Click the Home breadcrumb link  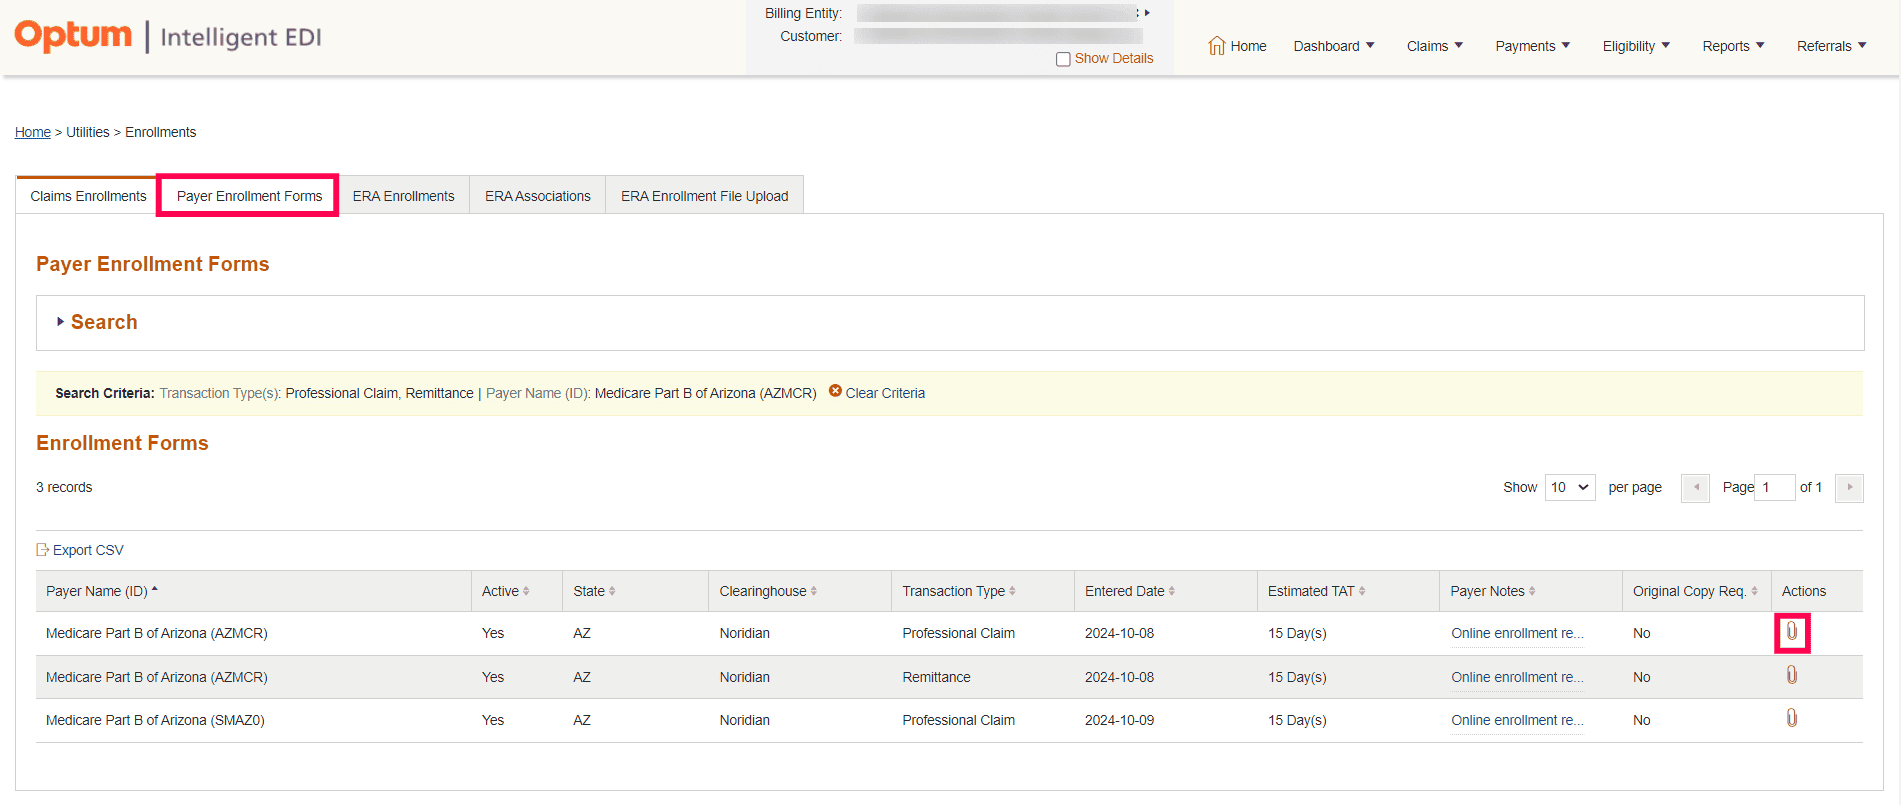(x=32, y=132)
